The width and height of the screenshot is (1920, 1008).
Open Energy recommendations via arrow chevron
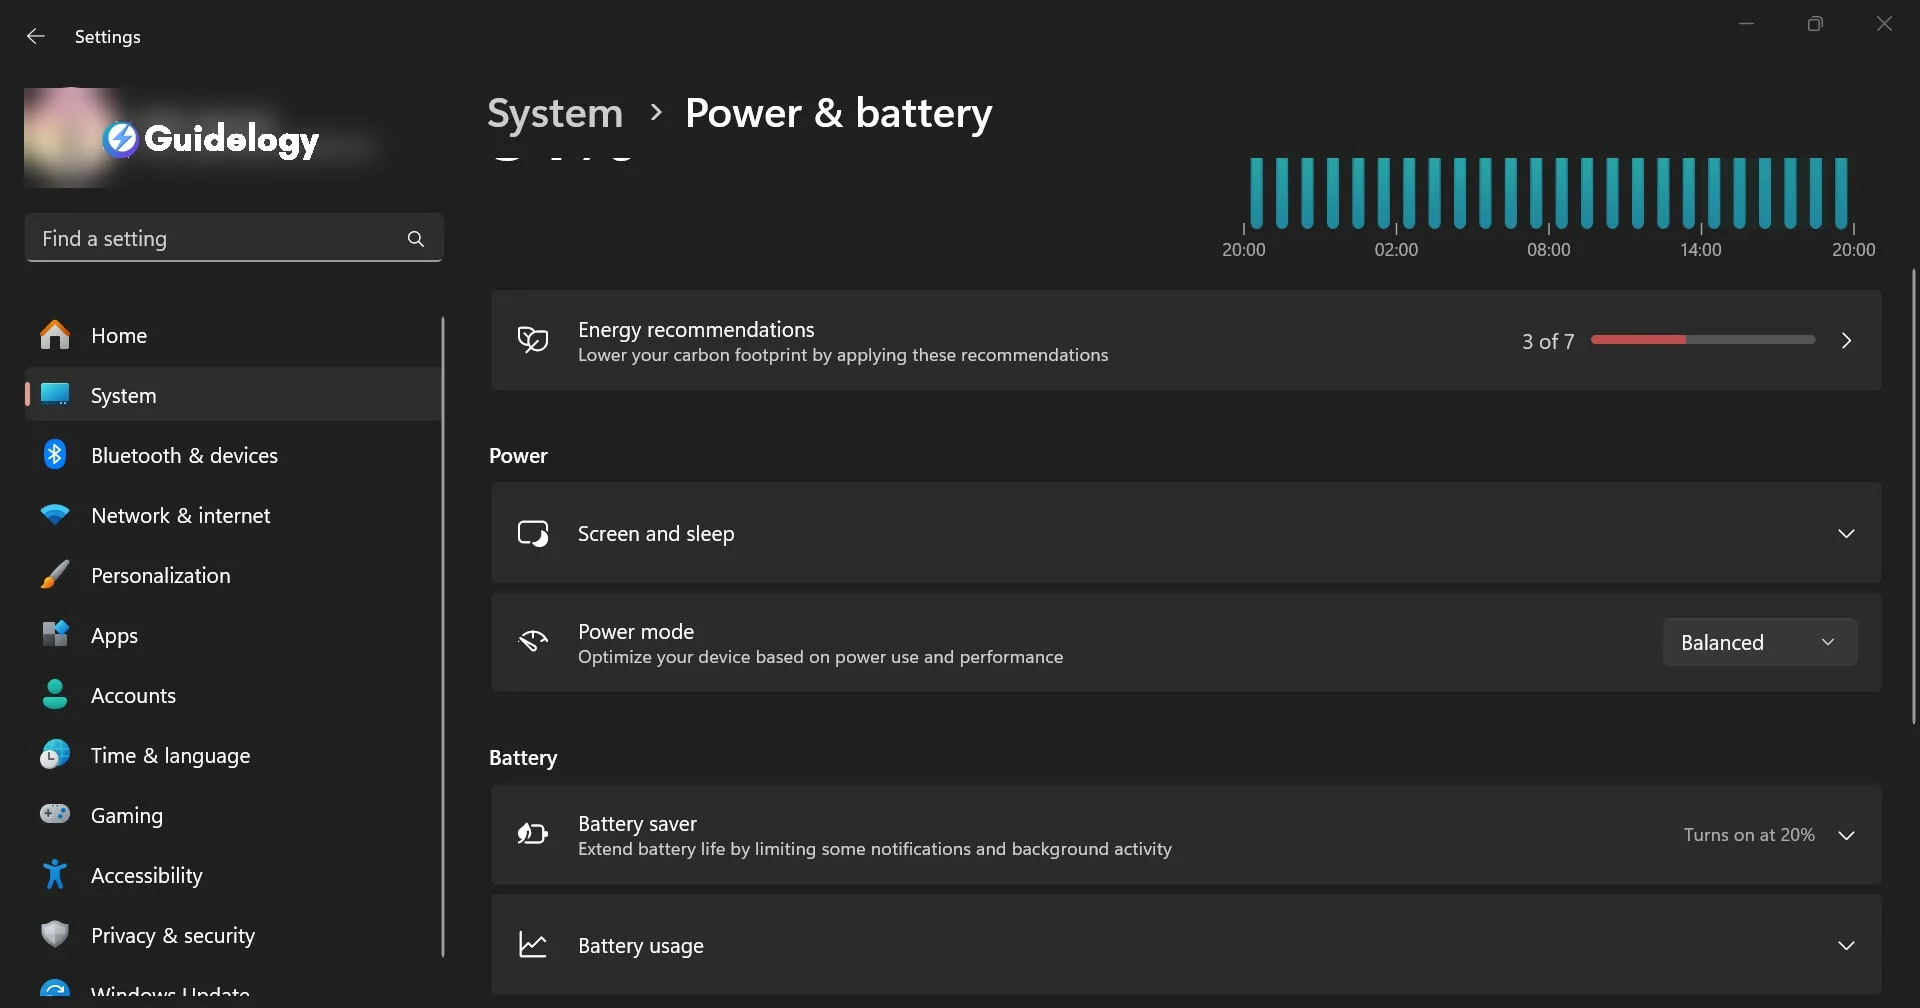tap(1846, 341)
